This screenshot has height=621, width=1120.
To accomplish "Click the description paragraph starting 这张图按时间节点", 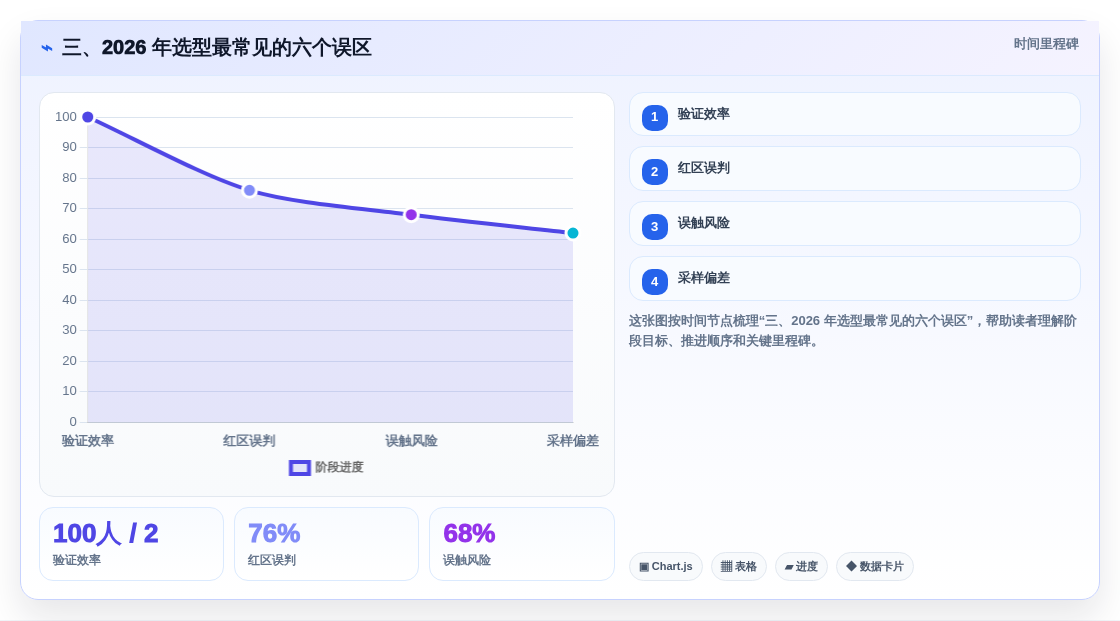I will point(853,331).
